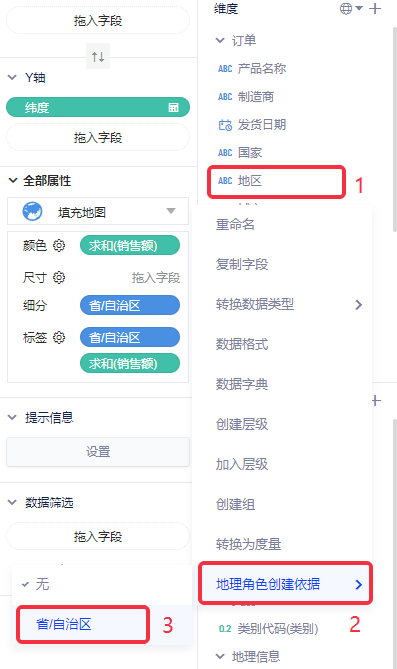This screenshot has height=669, width=397.
Task: Open size settings gear icon next to 尺寸
Action: click(x=59, y=277)
